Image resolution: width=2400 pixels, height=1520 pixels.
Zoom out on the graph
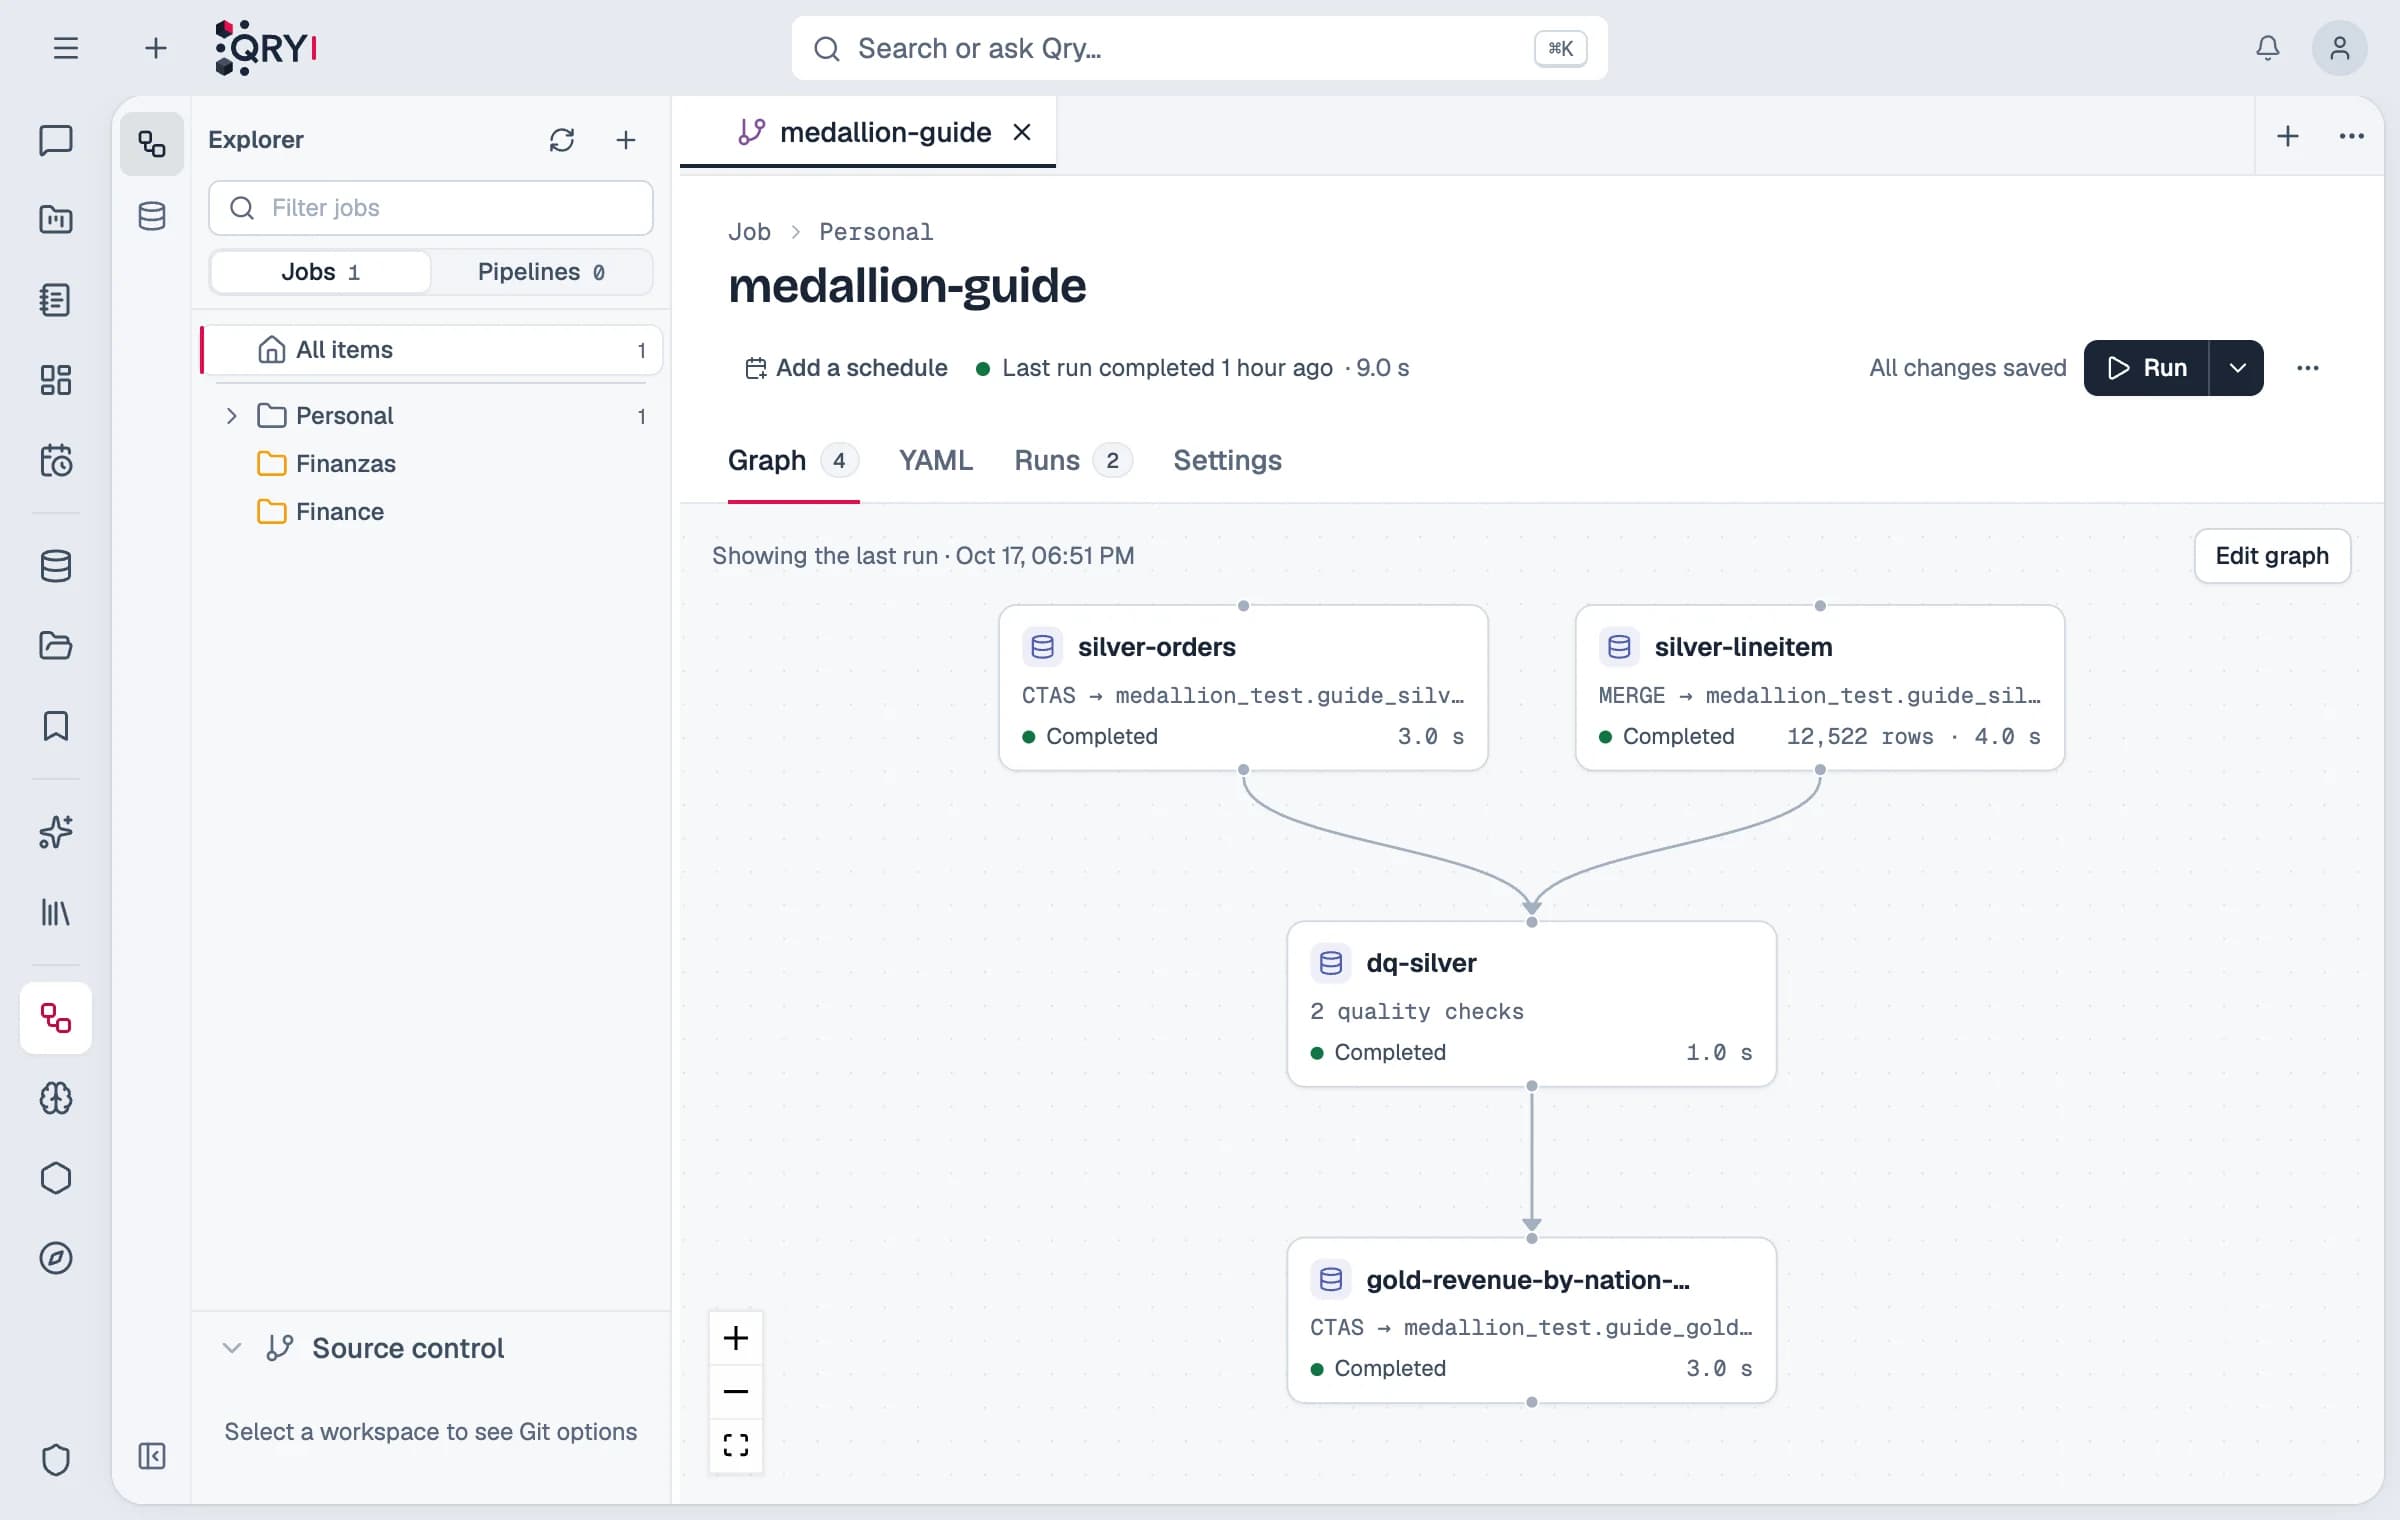[x=736, y=1391]
